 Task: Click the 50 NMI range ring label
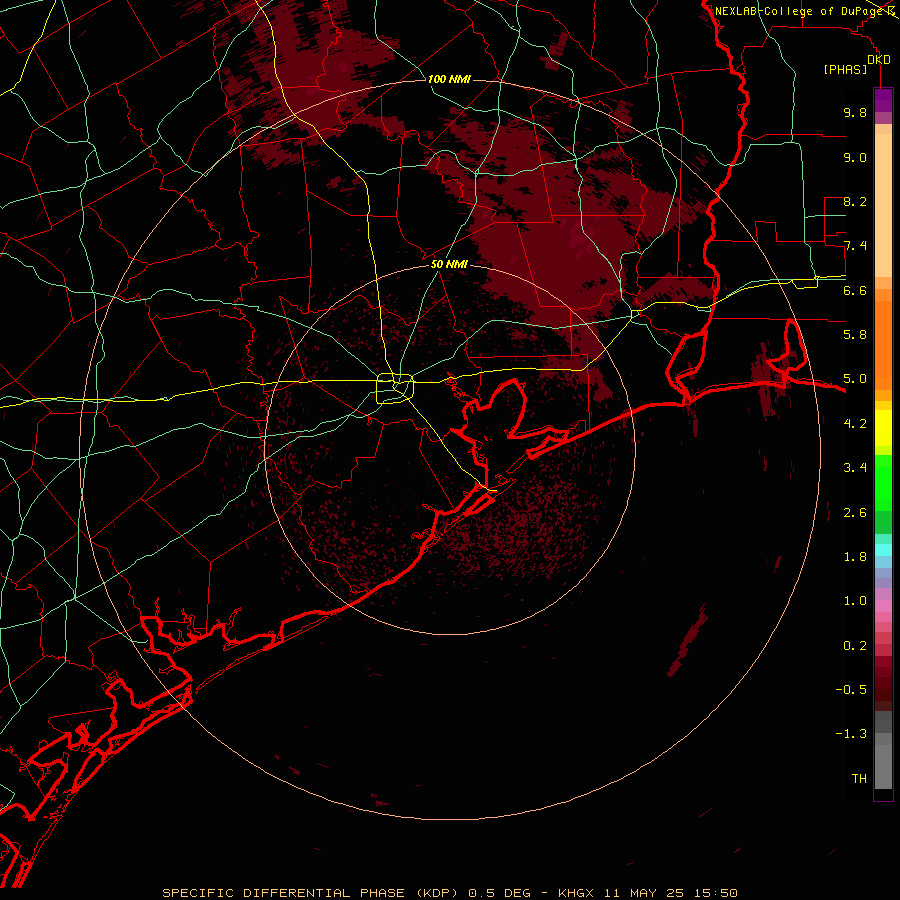coord(449,264)
